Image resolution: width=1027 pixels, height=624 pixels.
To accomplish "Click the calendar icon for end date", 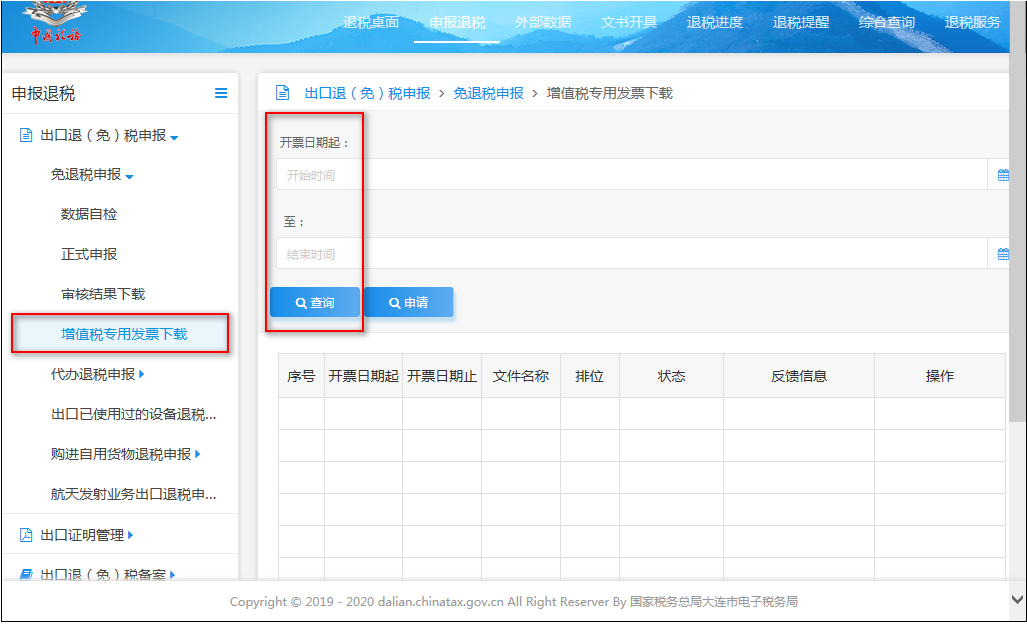I will (x=1003, y=254).
